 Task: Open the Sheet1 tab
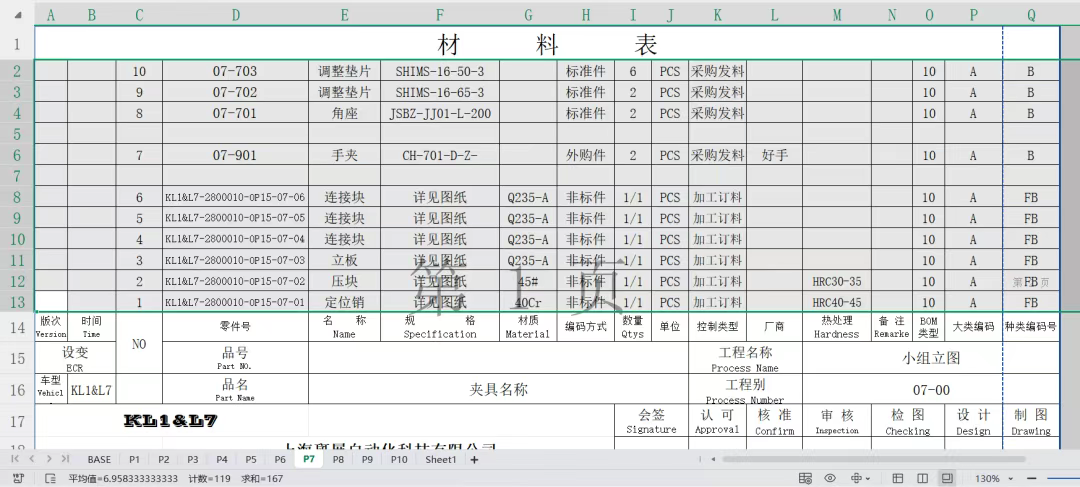[x=441, y=459]
